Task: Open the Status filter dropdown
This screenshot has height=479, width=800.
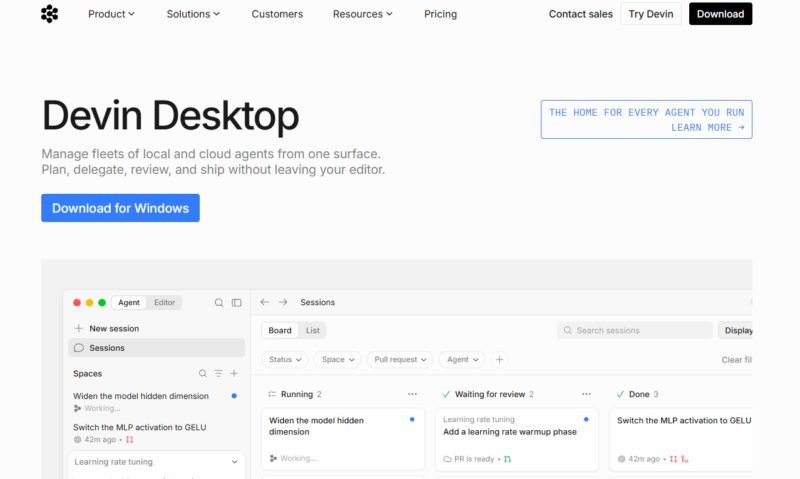Action: (x=285, y=360)
